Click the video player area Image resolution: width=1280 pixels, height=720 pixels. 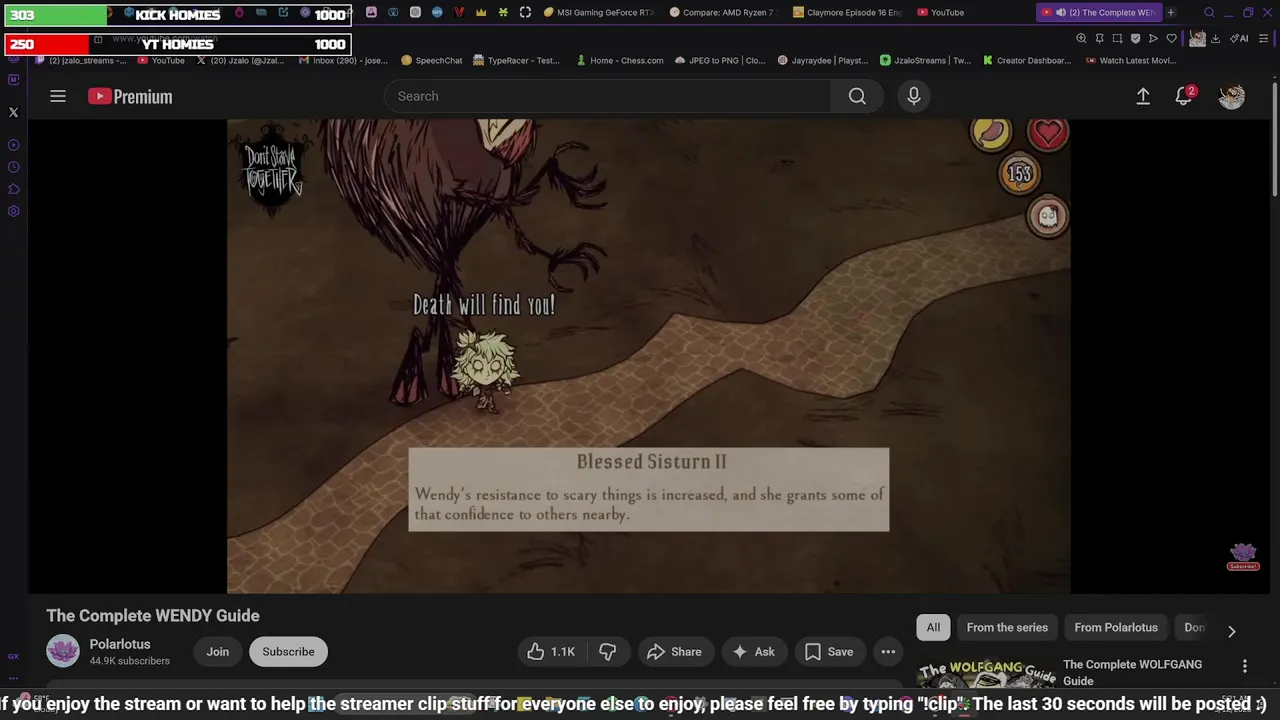tap(648, 356)
